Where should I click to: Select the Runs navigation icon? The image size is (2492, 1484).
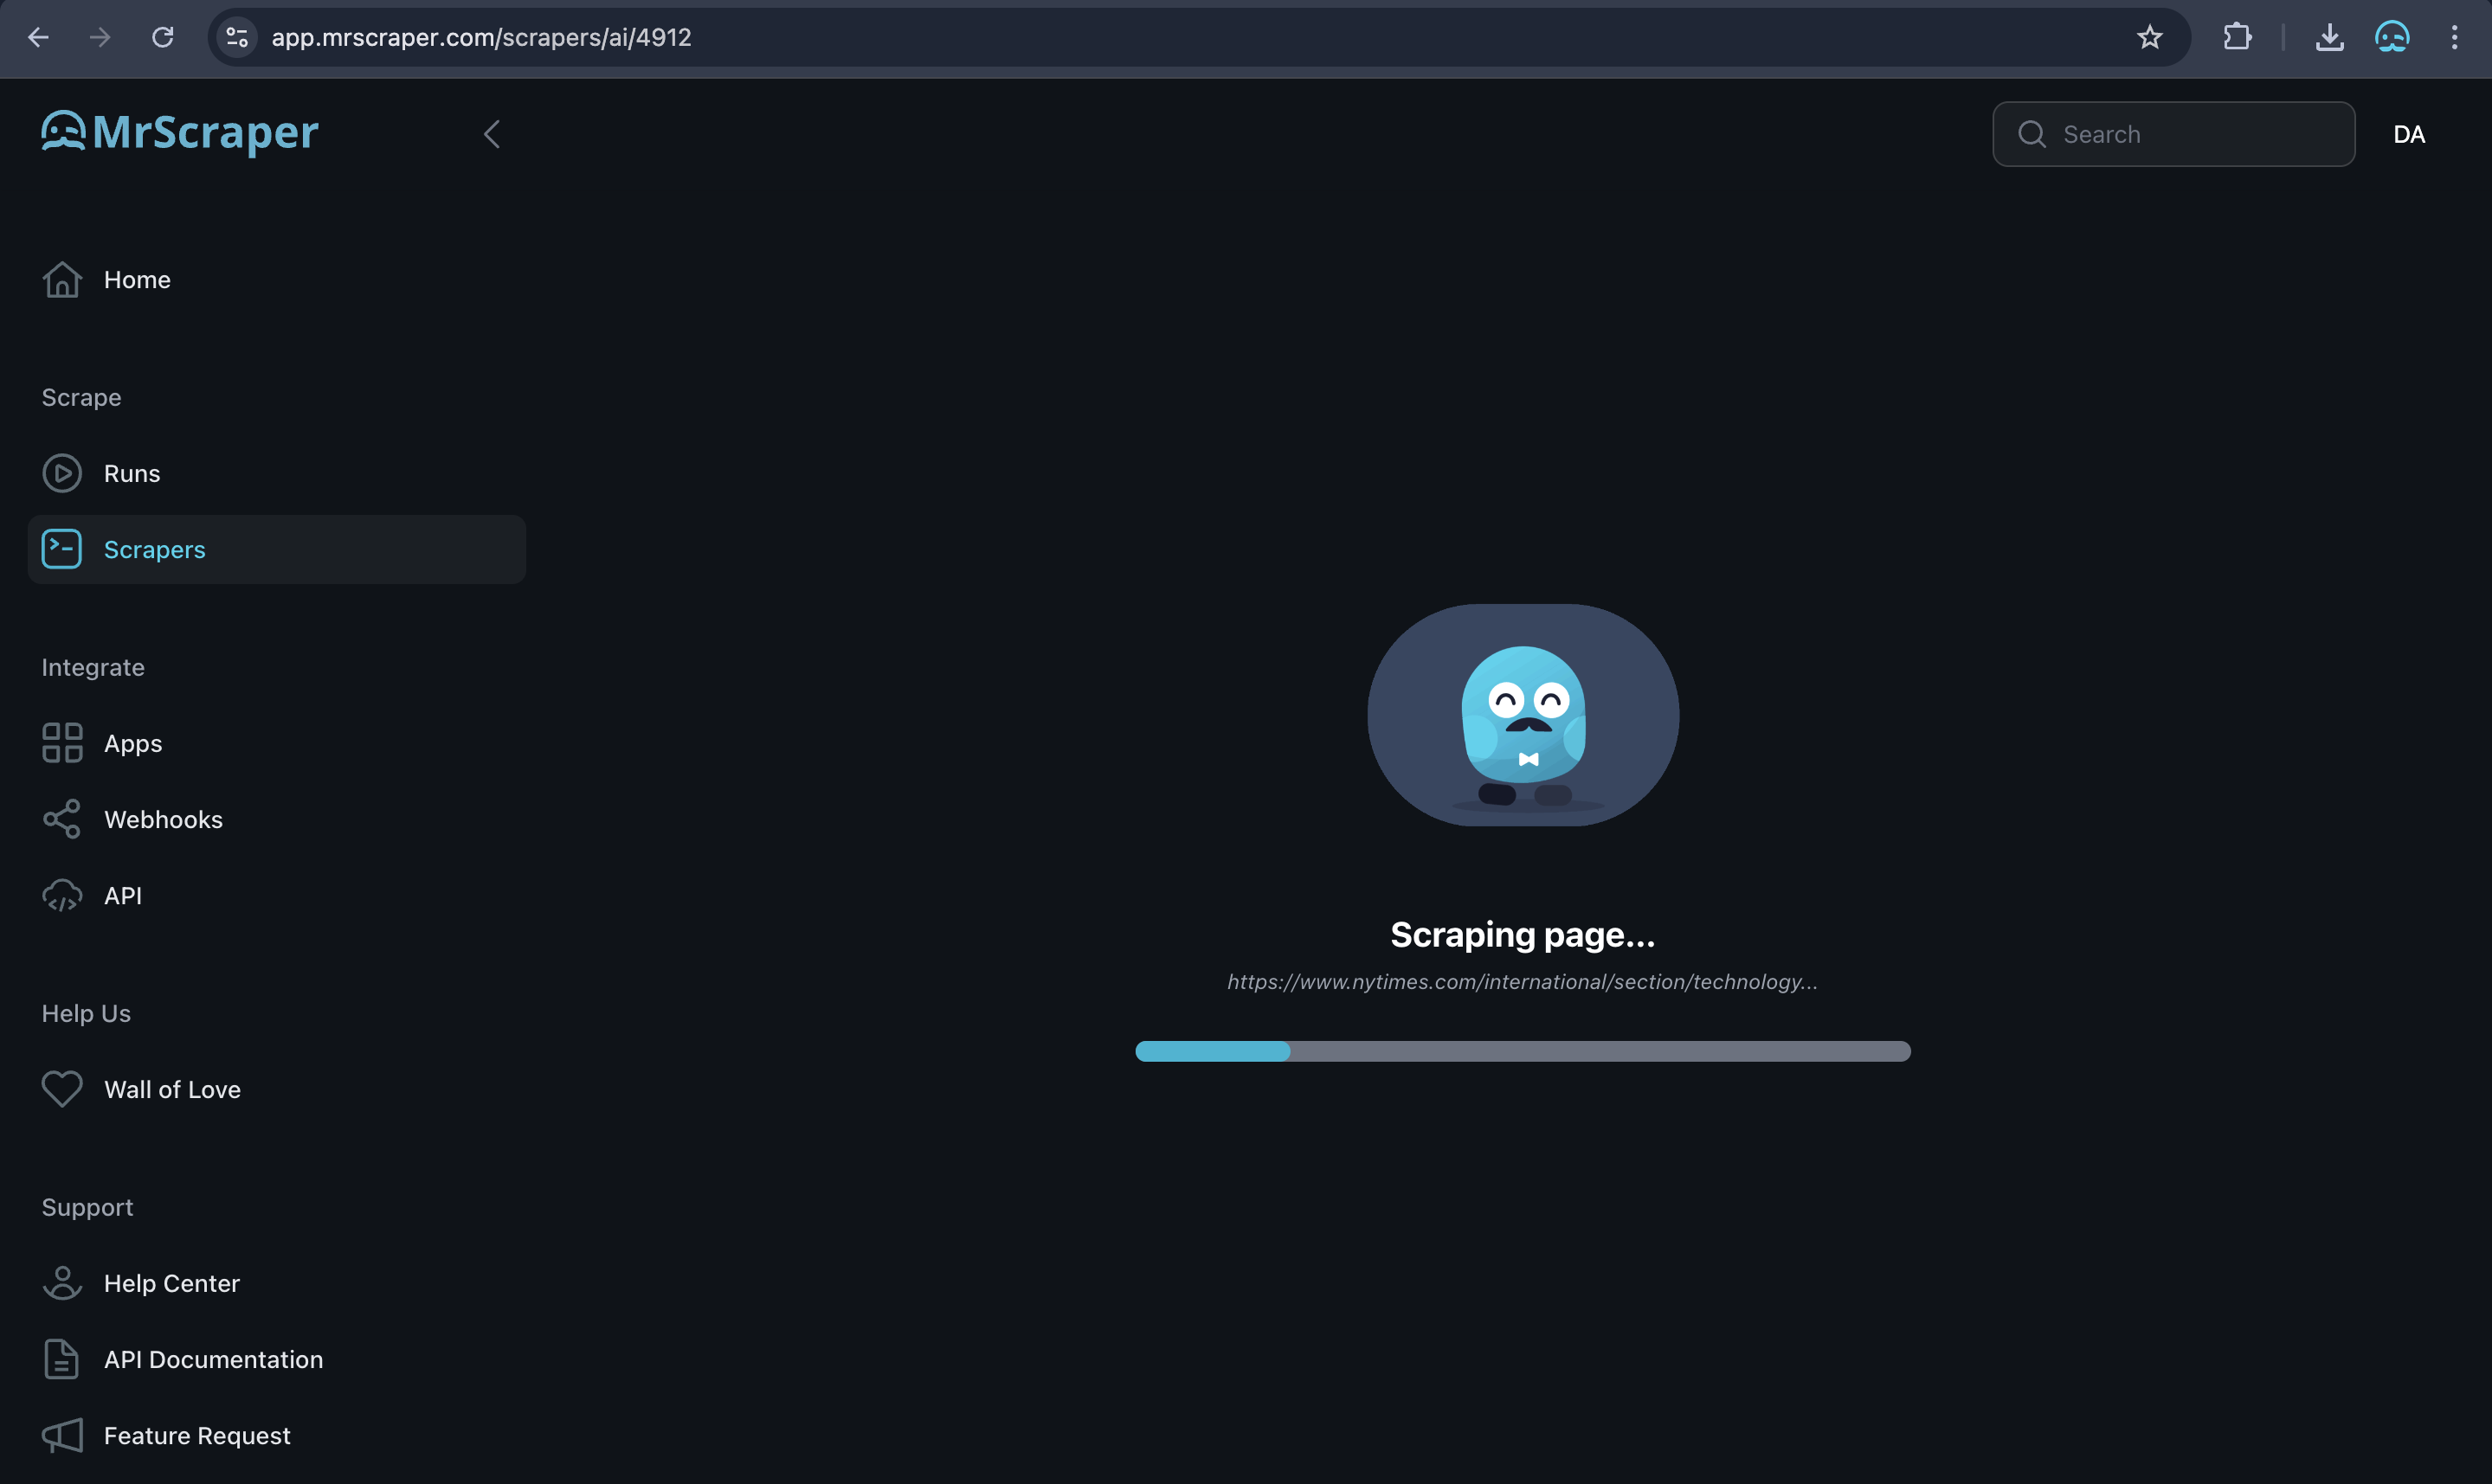(x=61, y=472)
